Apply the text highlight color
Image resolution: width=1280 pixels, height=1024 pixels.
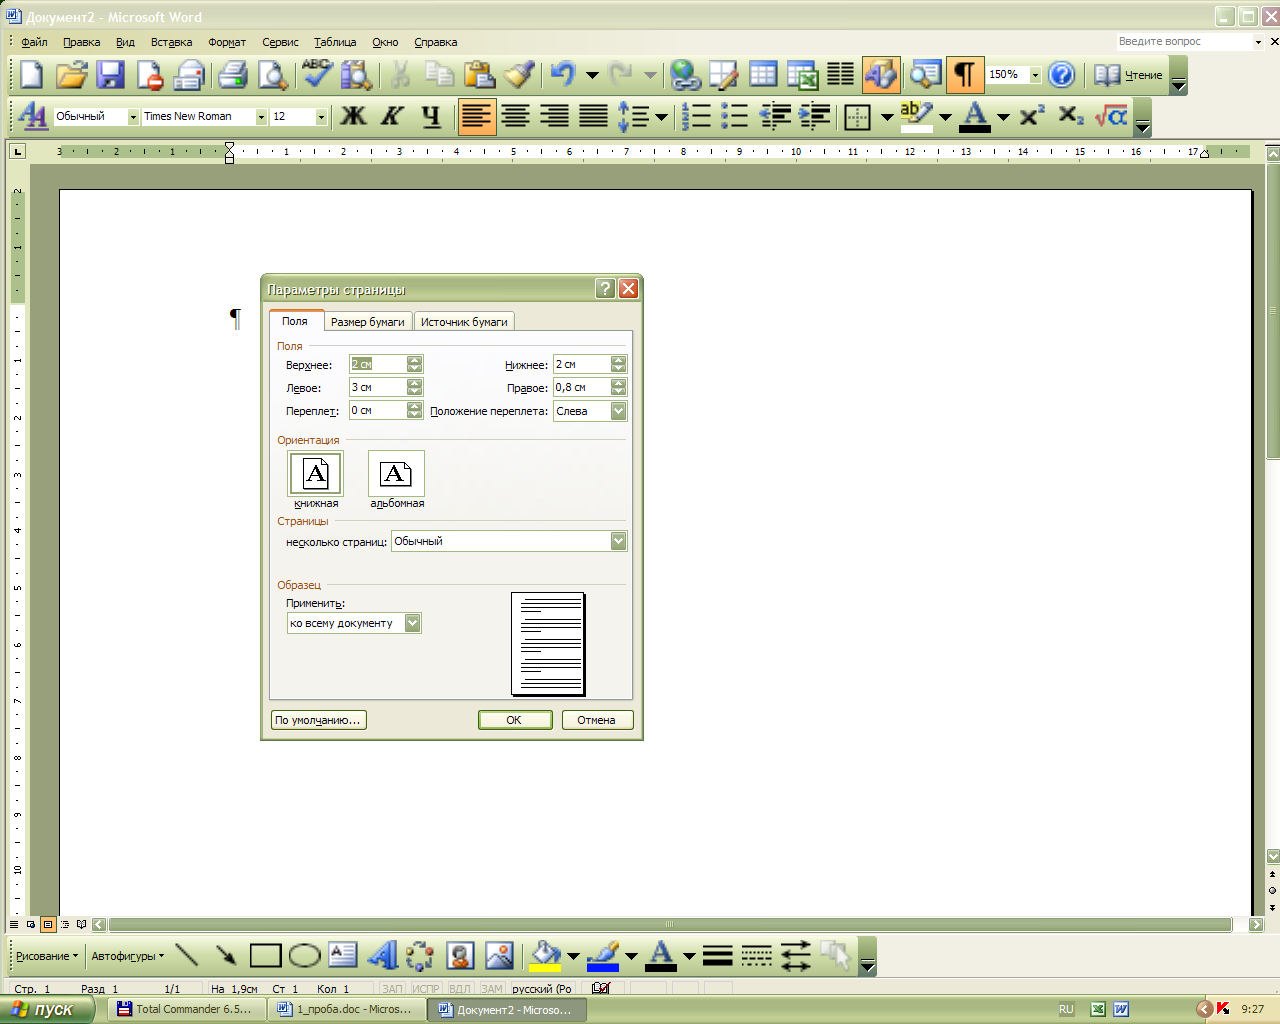[x=917, y=116]
